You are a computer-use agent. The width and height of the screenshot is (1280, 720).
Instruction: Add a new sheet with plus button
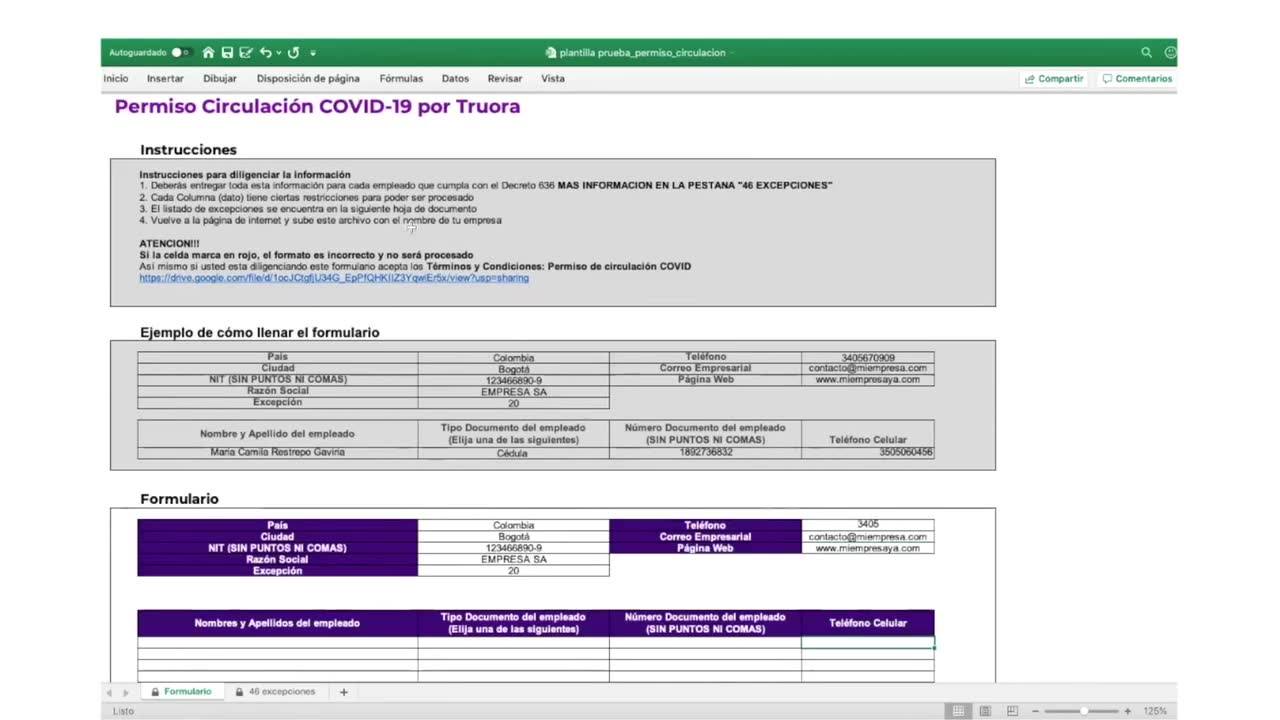pos(343,692)
